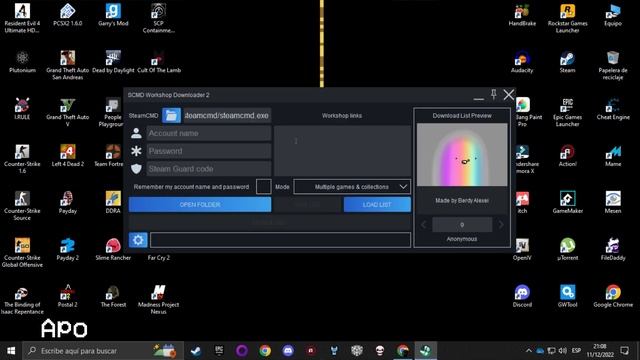Select the Rockstar Games Launcher icon
This screenshot has width=640, height=360.
point(567,18)
